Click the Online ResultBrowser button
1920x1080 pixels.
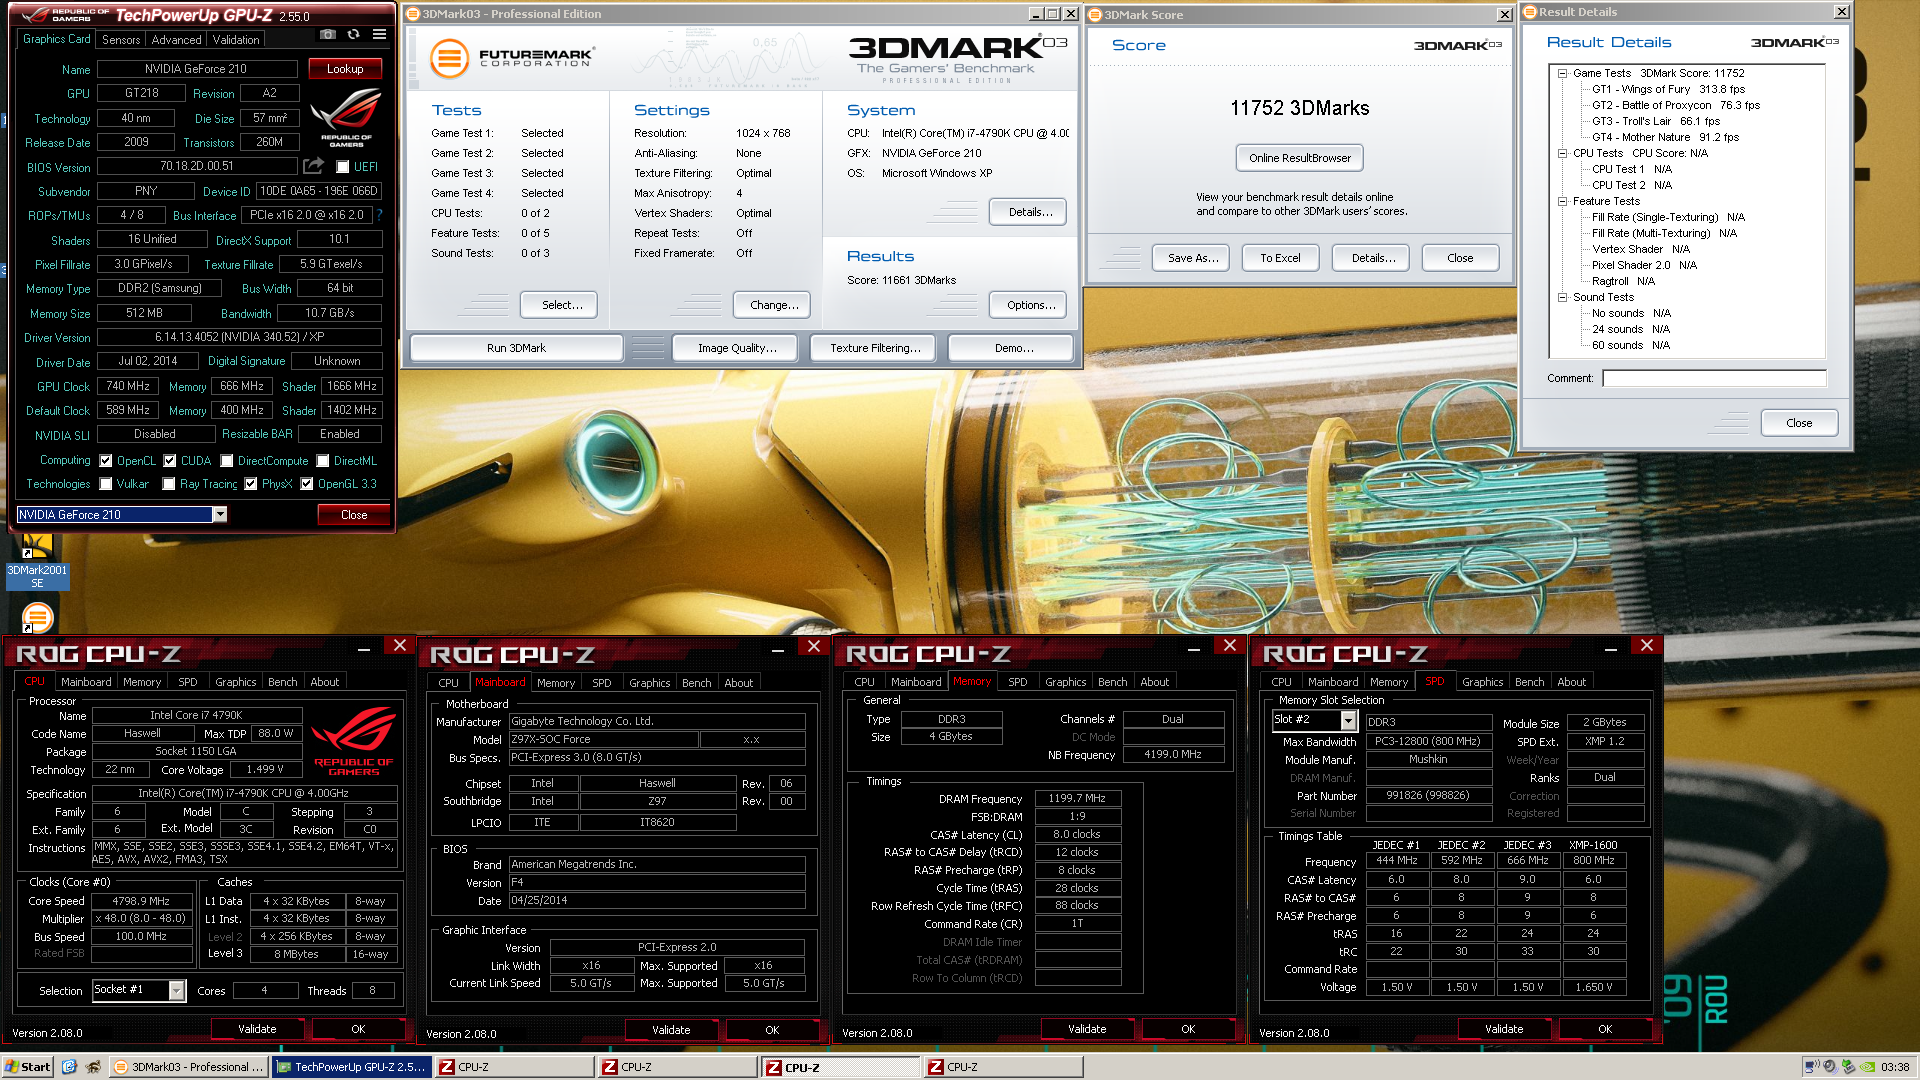click(1300, 158)
